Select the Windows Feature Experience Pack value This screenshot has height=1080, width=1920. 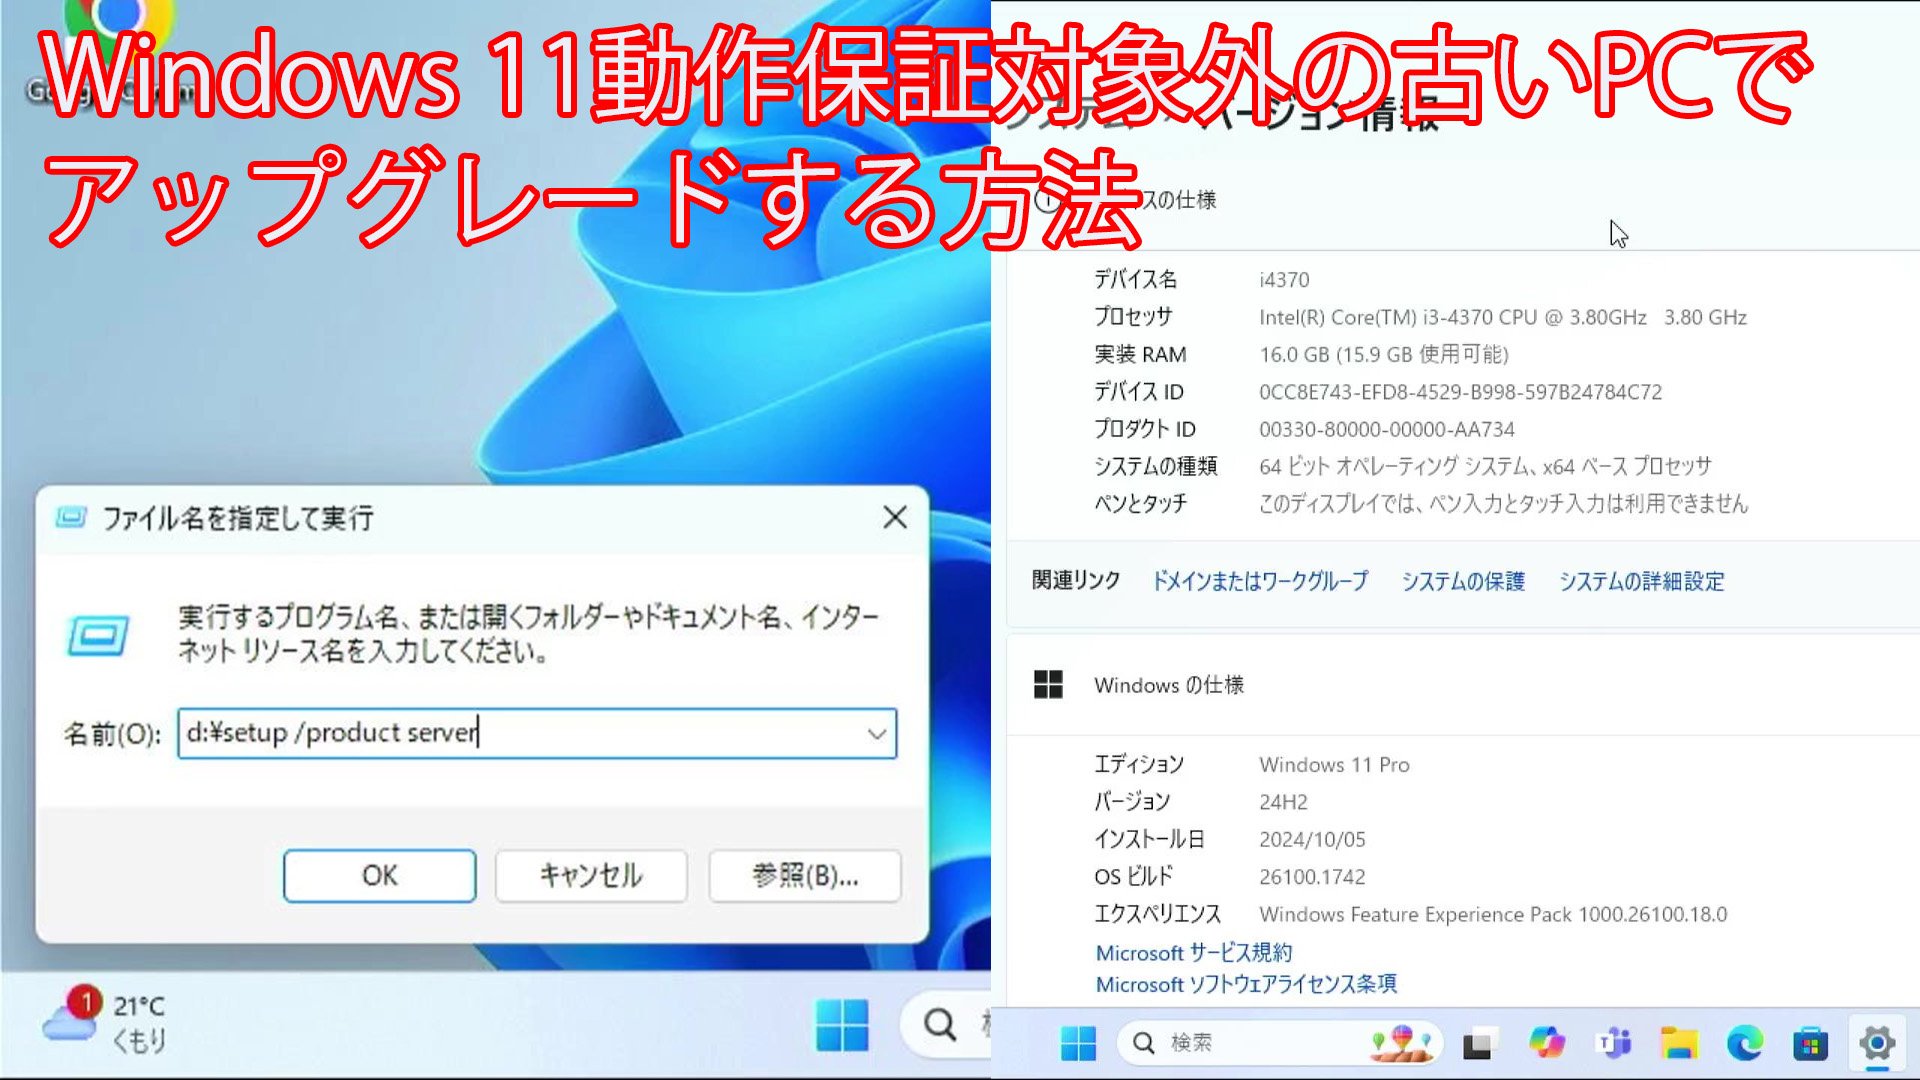1493,914
